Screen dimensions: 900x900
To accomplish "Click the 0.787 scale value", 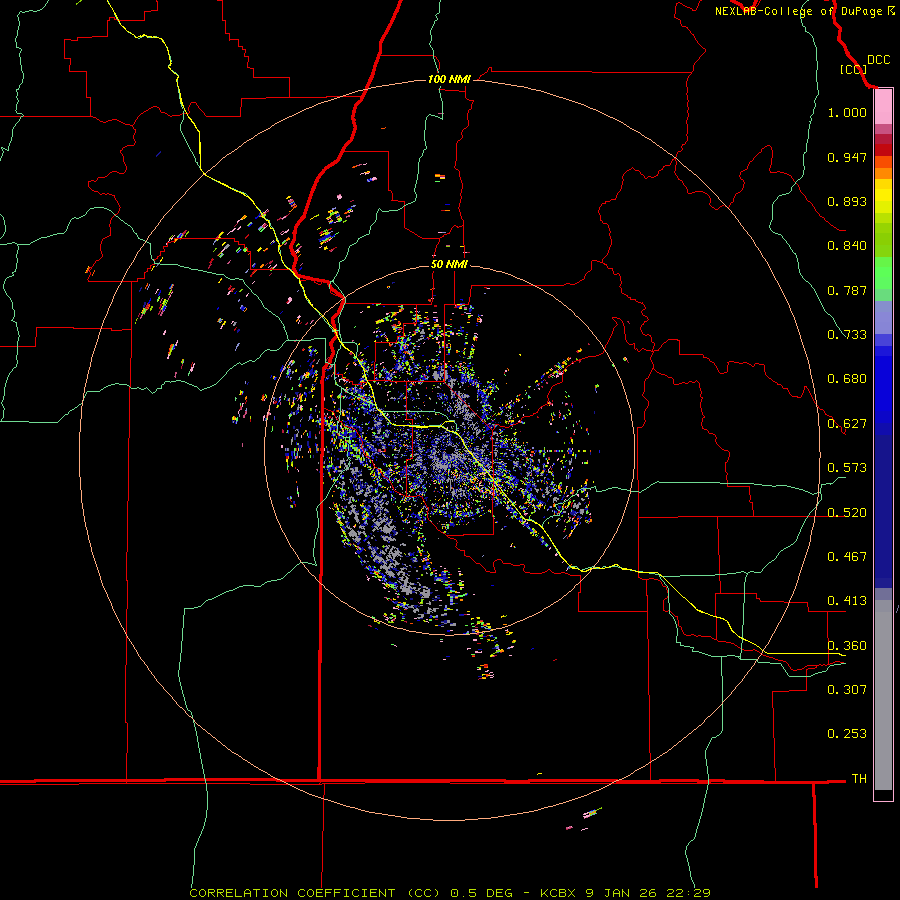I will click(x=847, y=290).
